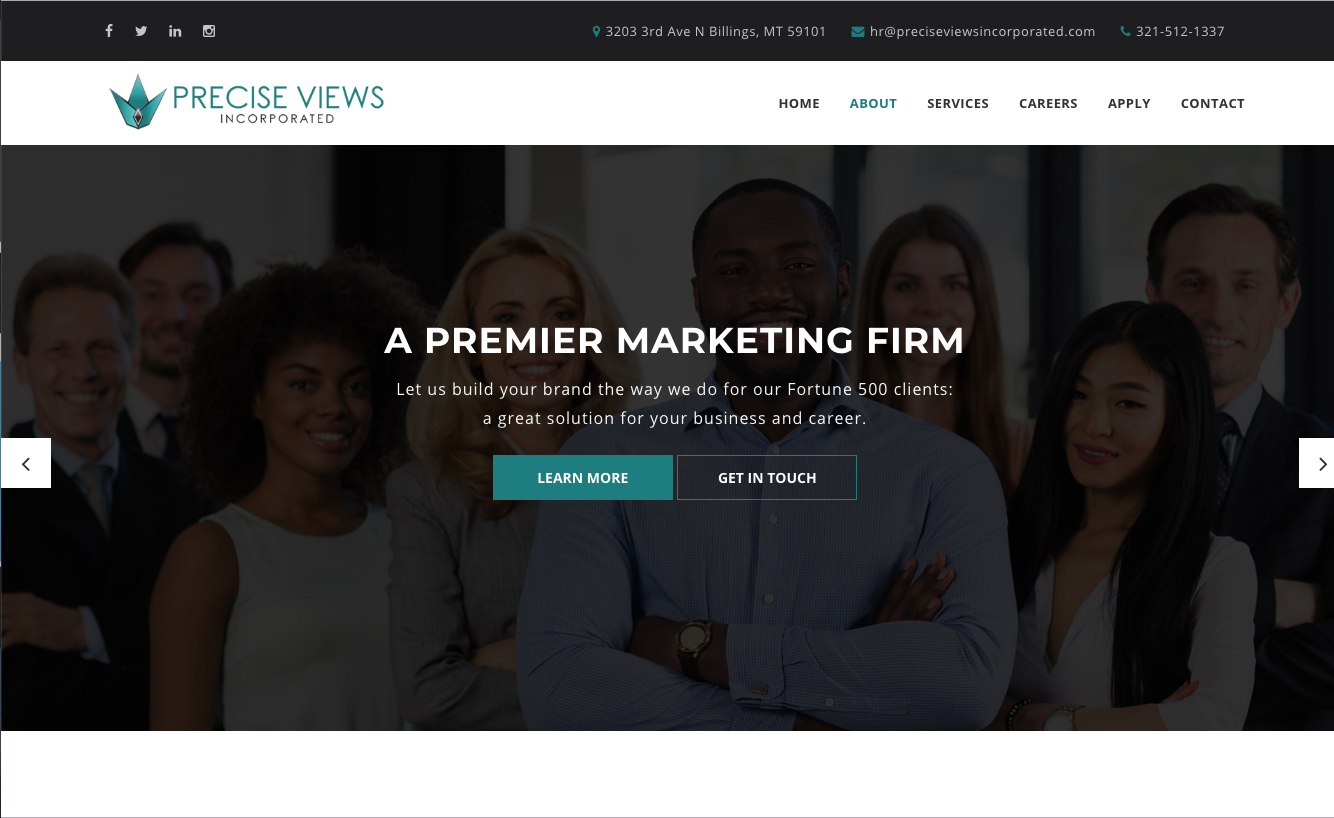Open the Instagram social icon
The image size is (1334, 818).
209,31
